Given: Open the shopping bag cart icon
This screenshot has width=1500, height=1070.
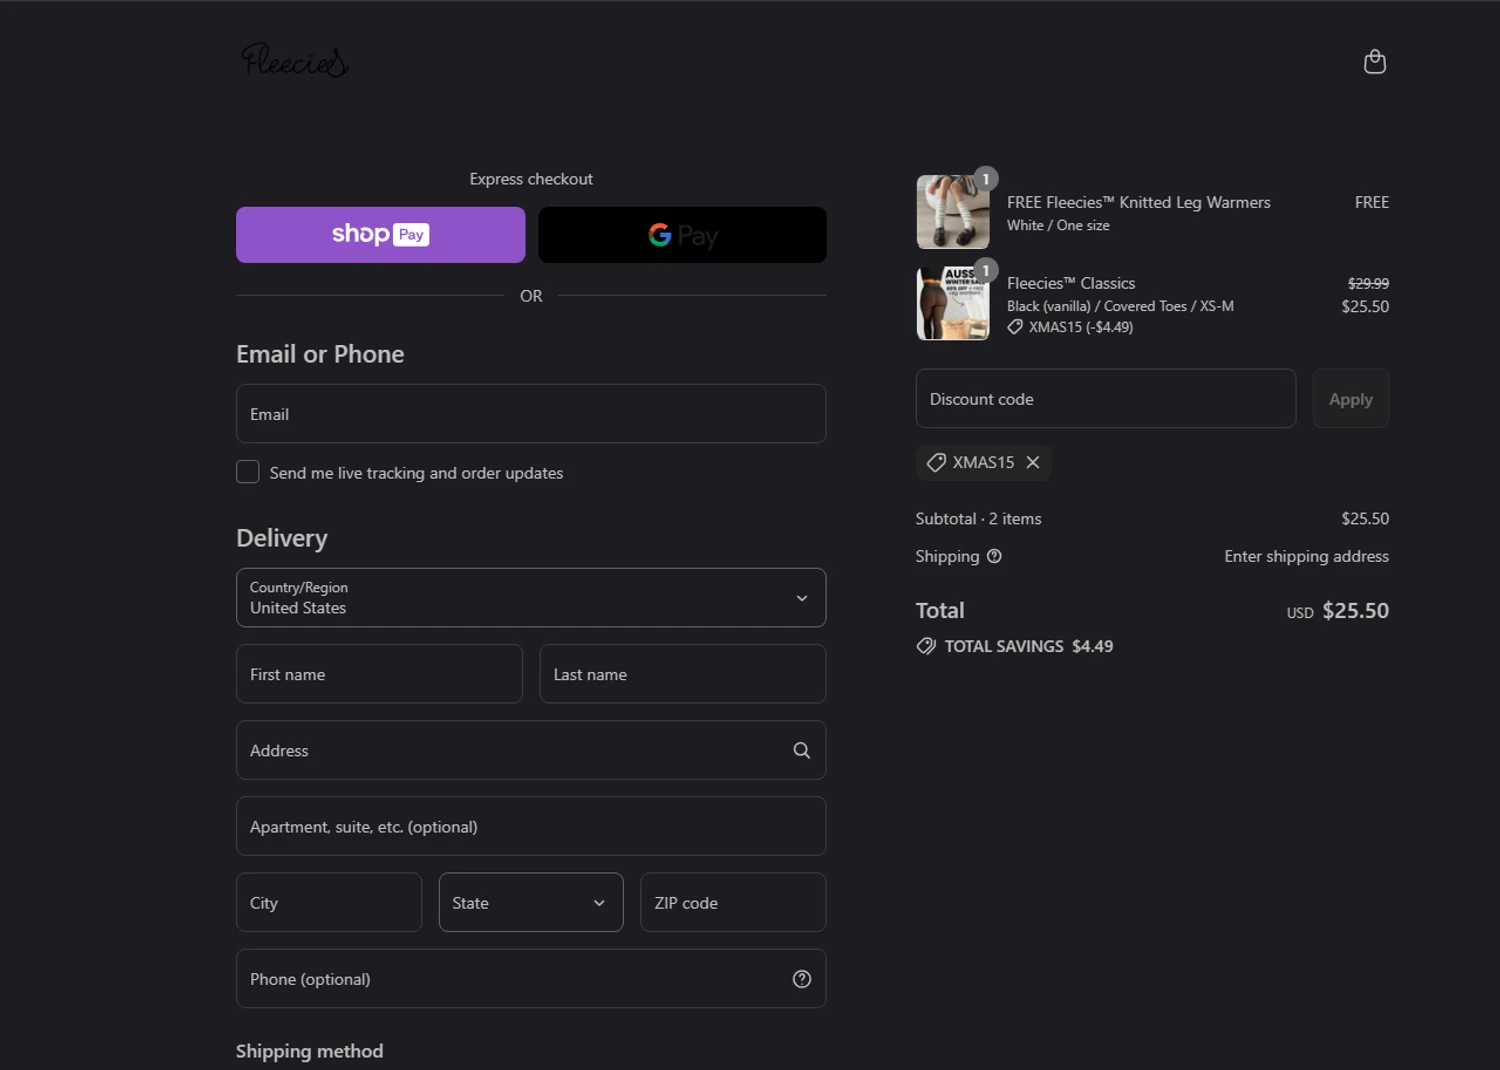Looking at the screenshot, I should point(1375,62).
